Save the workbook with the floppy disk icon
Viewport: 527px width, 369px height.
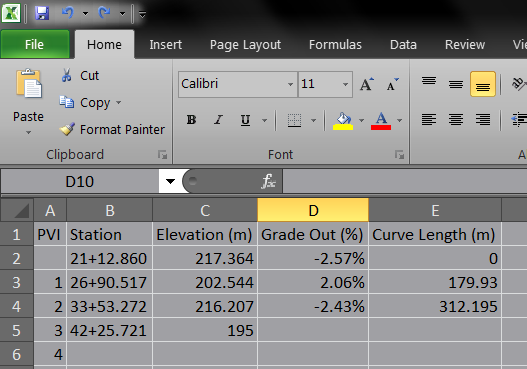tap(42, 13)
